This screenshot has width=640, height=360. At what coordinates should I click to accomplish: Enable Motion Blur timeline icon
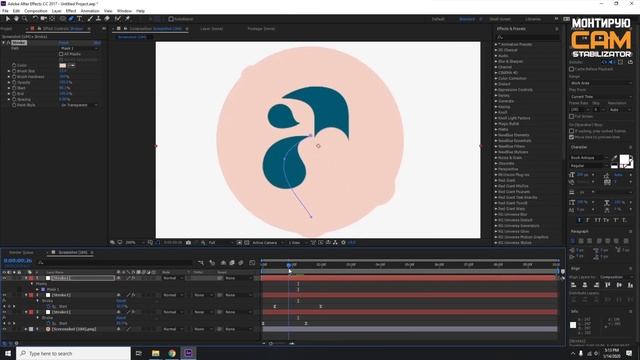[x=241, y=263]
